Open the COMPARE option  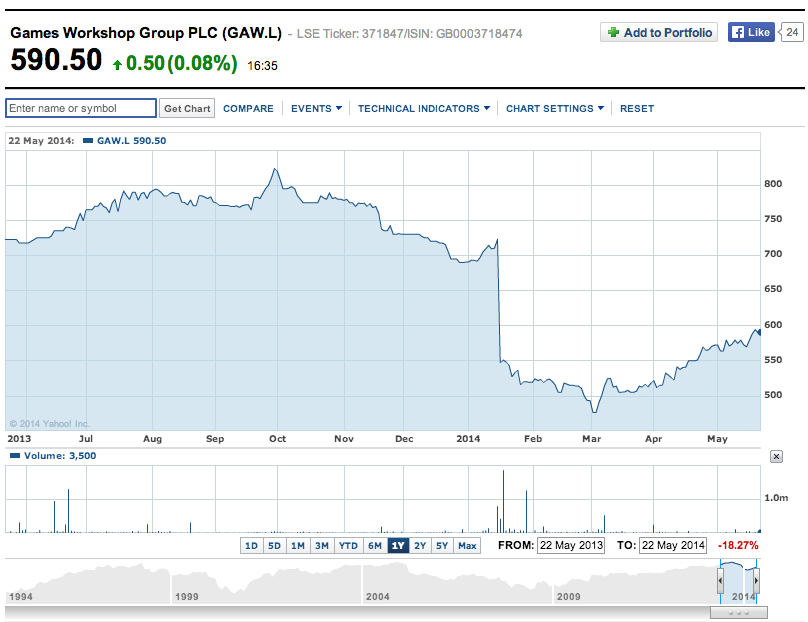pos(248,109)
